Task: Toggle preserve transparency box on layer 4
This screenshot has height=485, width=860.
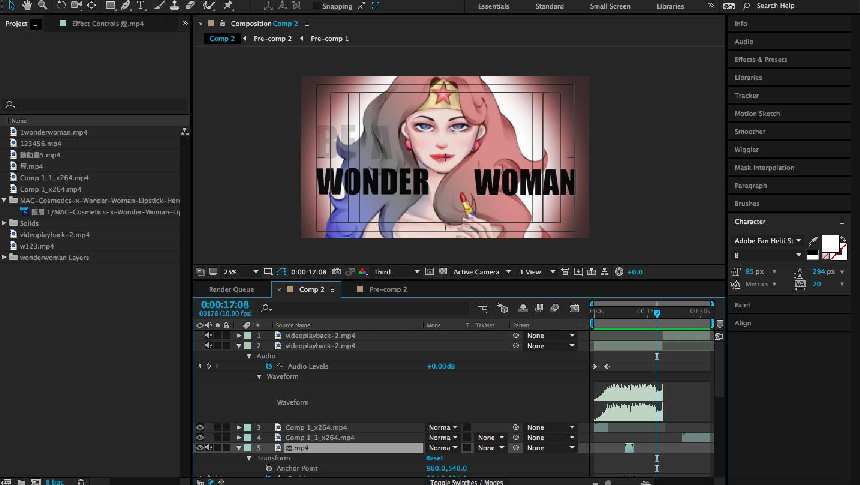Action: click(x=467, y=438)
